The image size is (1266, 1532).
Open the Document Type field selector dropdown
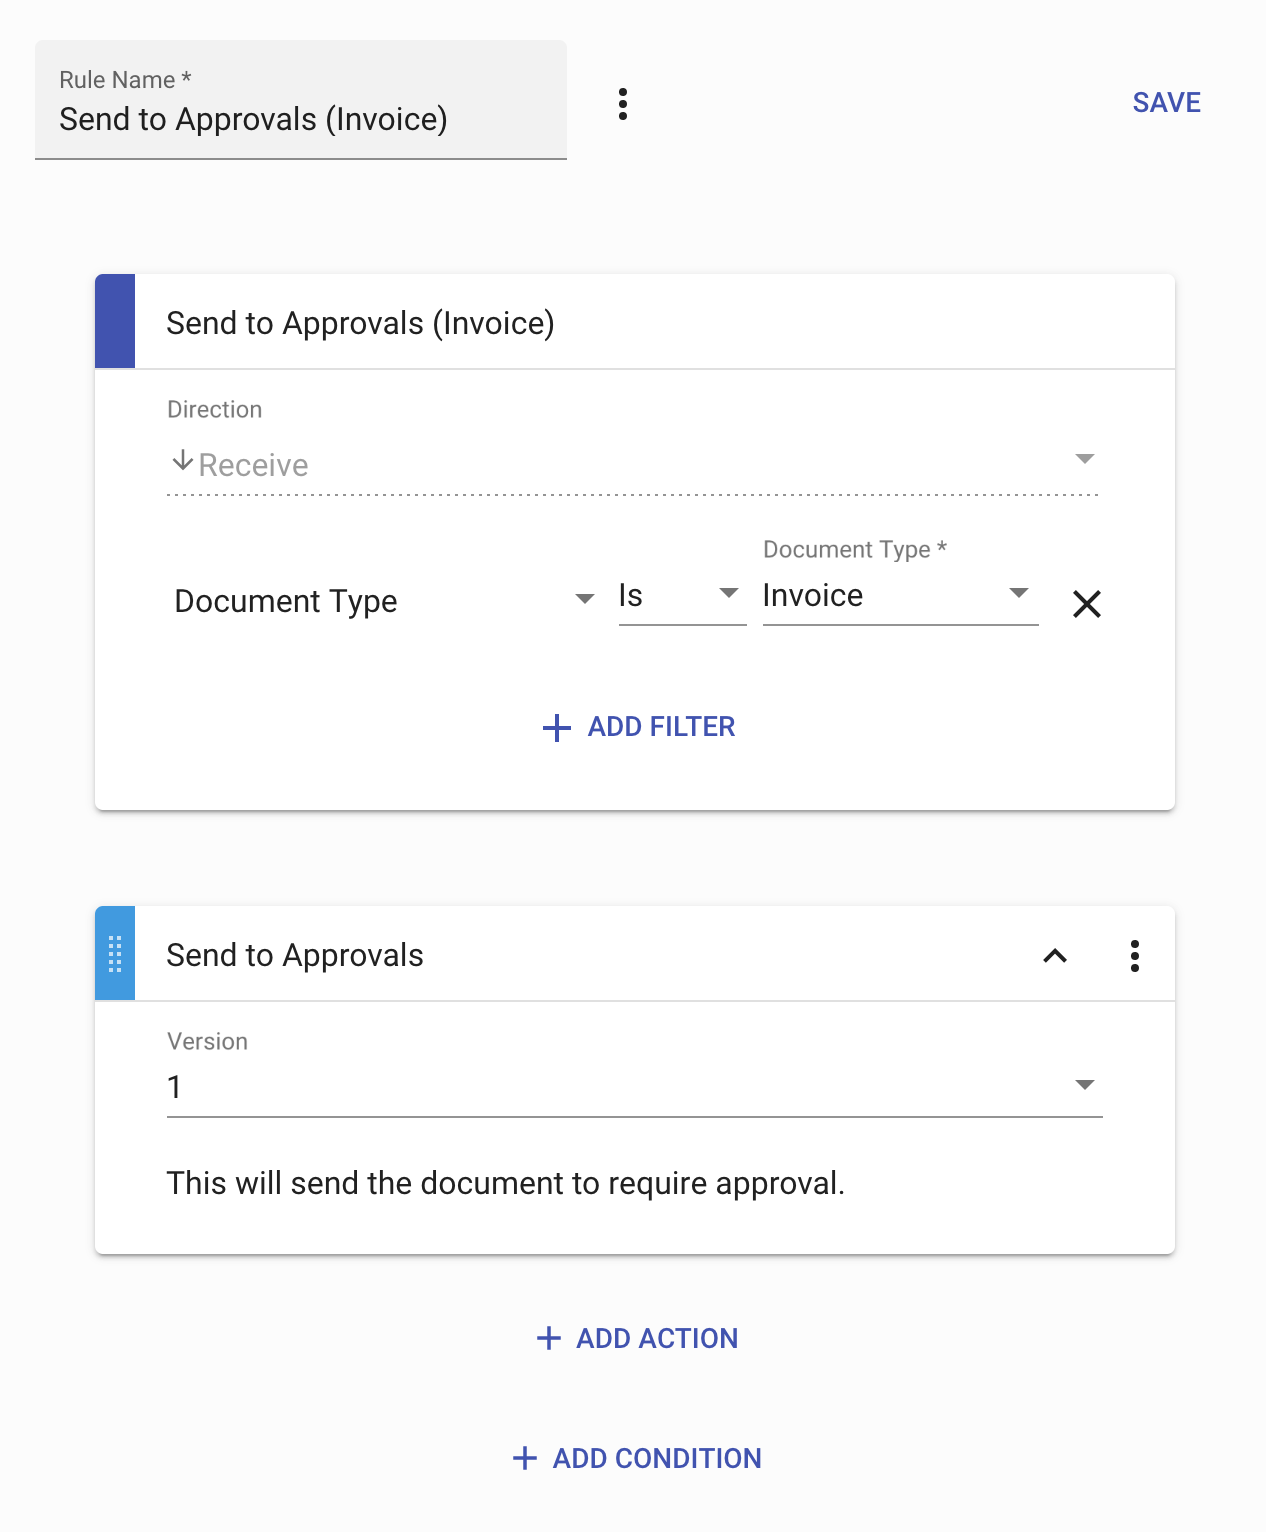point(584,599)
